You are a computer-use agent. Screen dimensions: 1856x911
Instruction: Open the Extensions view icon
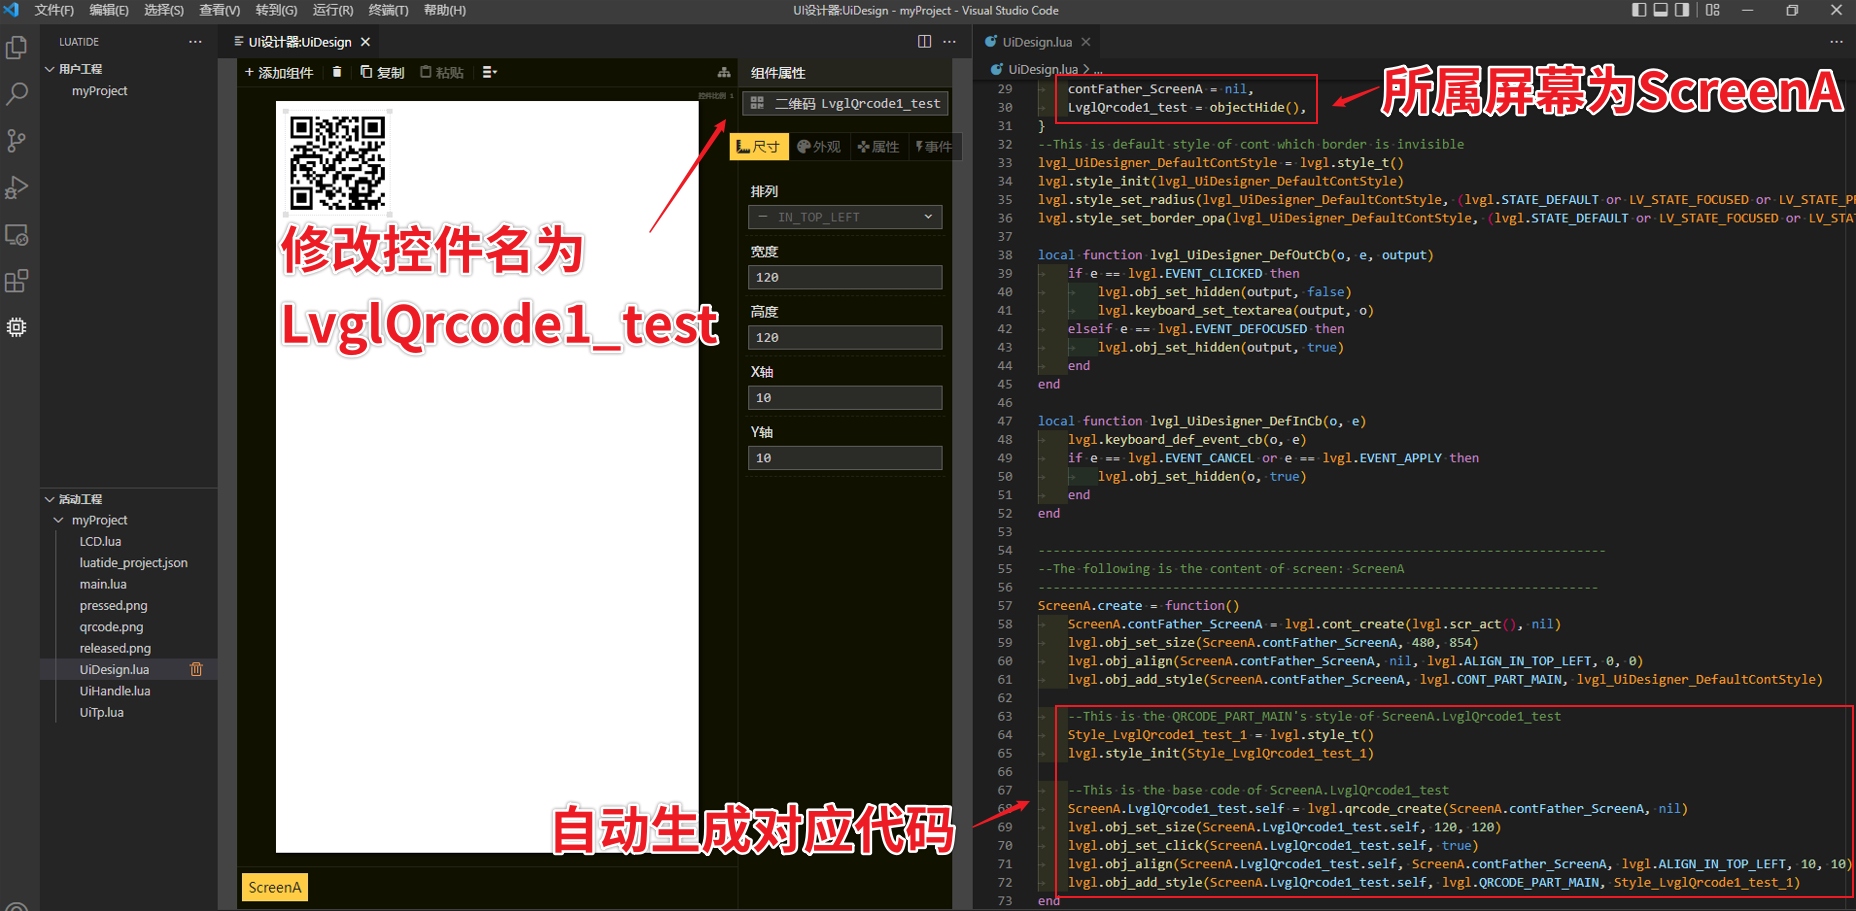[x=16, y=281]
